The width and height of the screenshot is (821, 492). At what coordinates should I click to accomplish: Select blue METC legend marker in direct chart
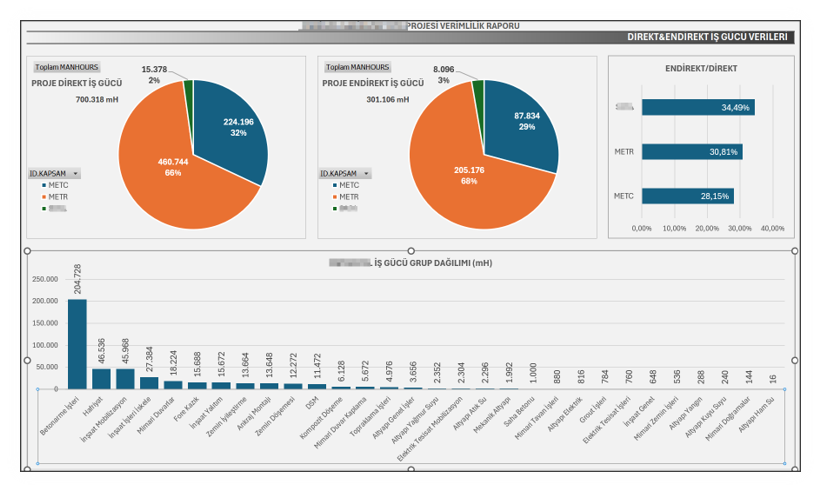click(x=42, y=185)
